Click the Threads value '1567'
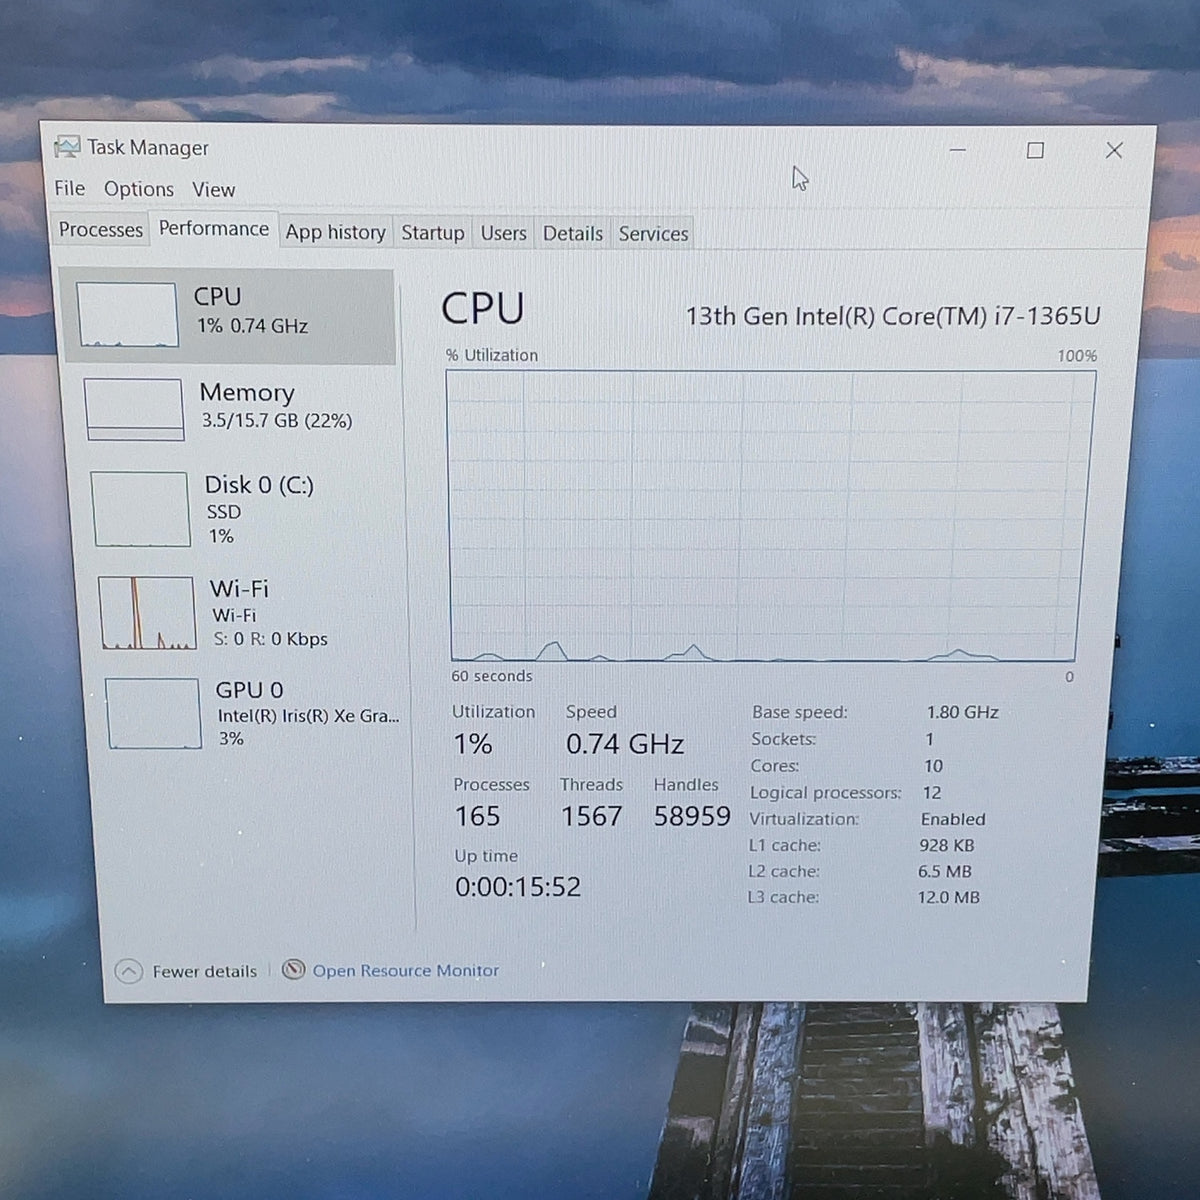Screen dimensions: 1200x1200 pos(591,816)
